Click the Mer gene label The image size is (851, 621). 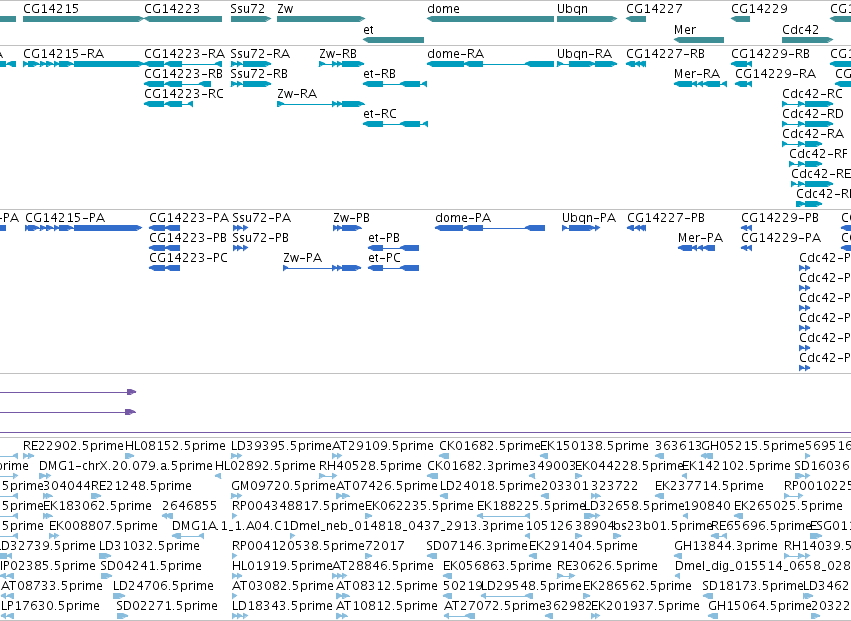click(x=685, y=30)
